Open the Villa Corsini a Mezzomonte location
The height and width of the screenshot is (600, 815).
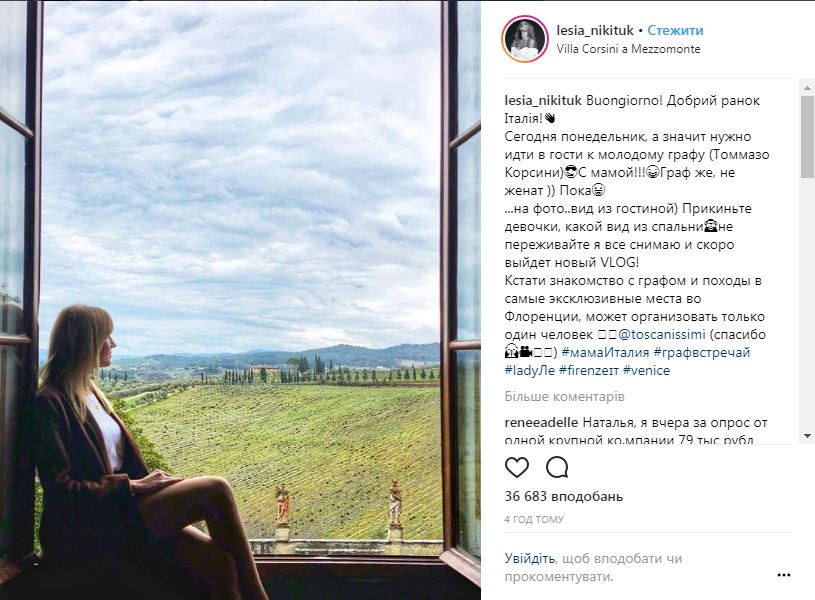click(628, 49)
